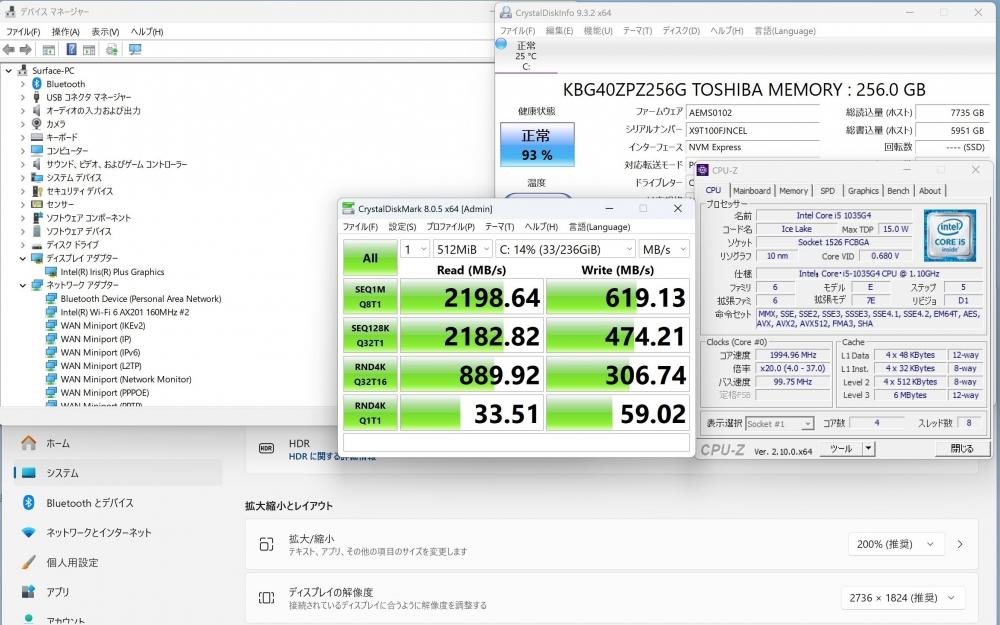The width and height of the screenshot is (1000, 625).
Task: Click the firmware field showing AEMS0102
Action: click(x=753, y=112)
